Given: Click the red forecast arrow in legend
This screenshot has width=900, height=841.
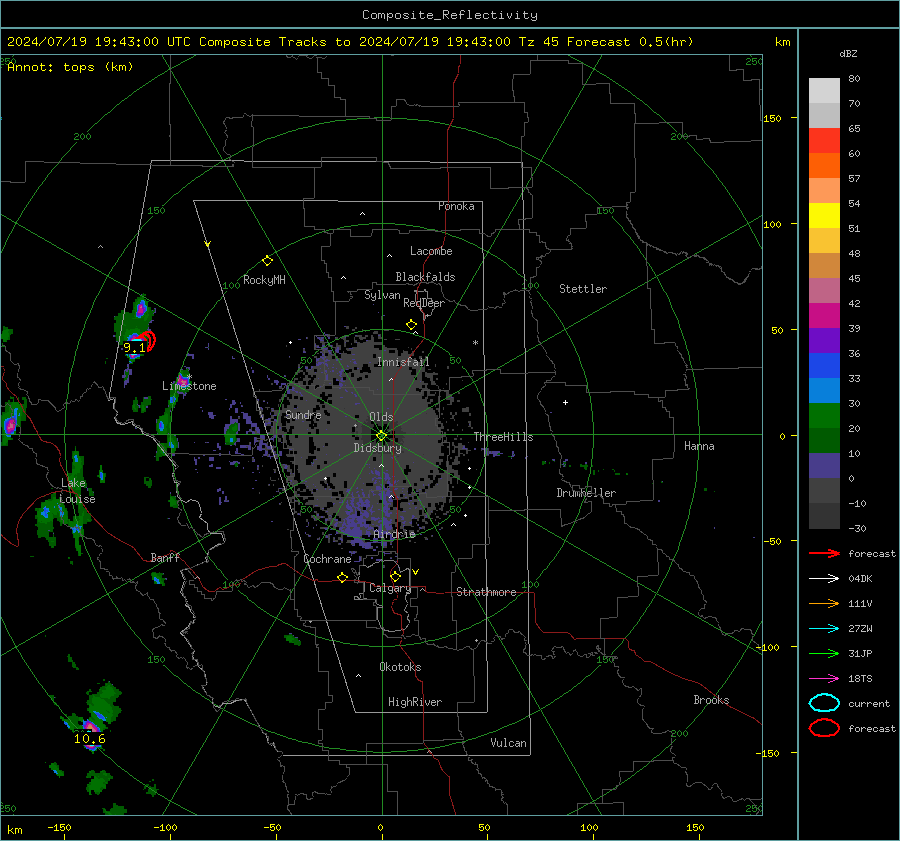Looking at the screenshot, I should 824,553.
